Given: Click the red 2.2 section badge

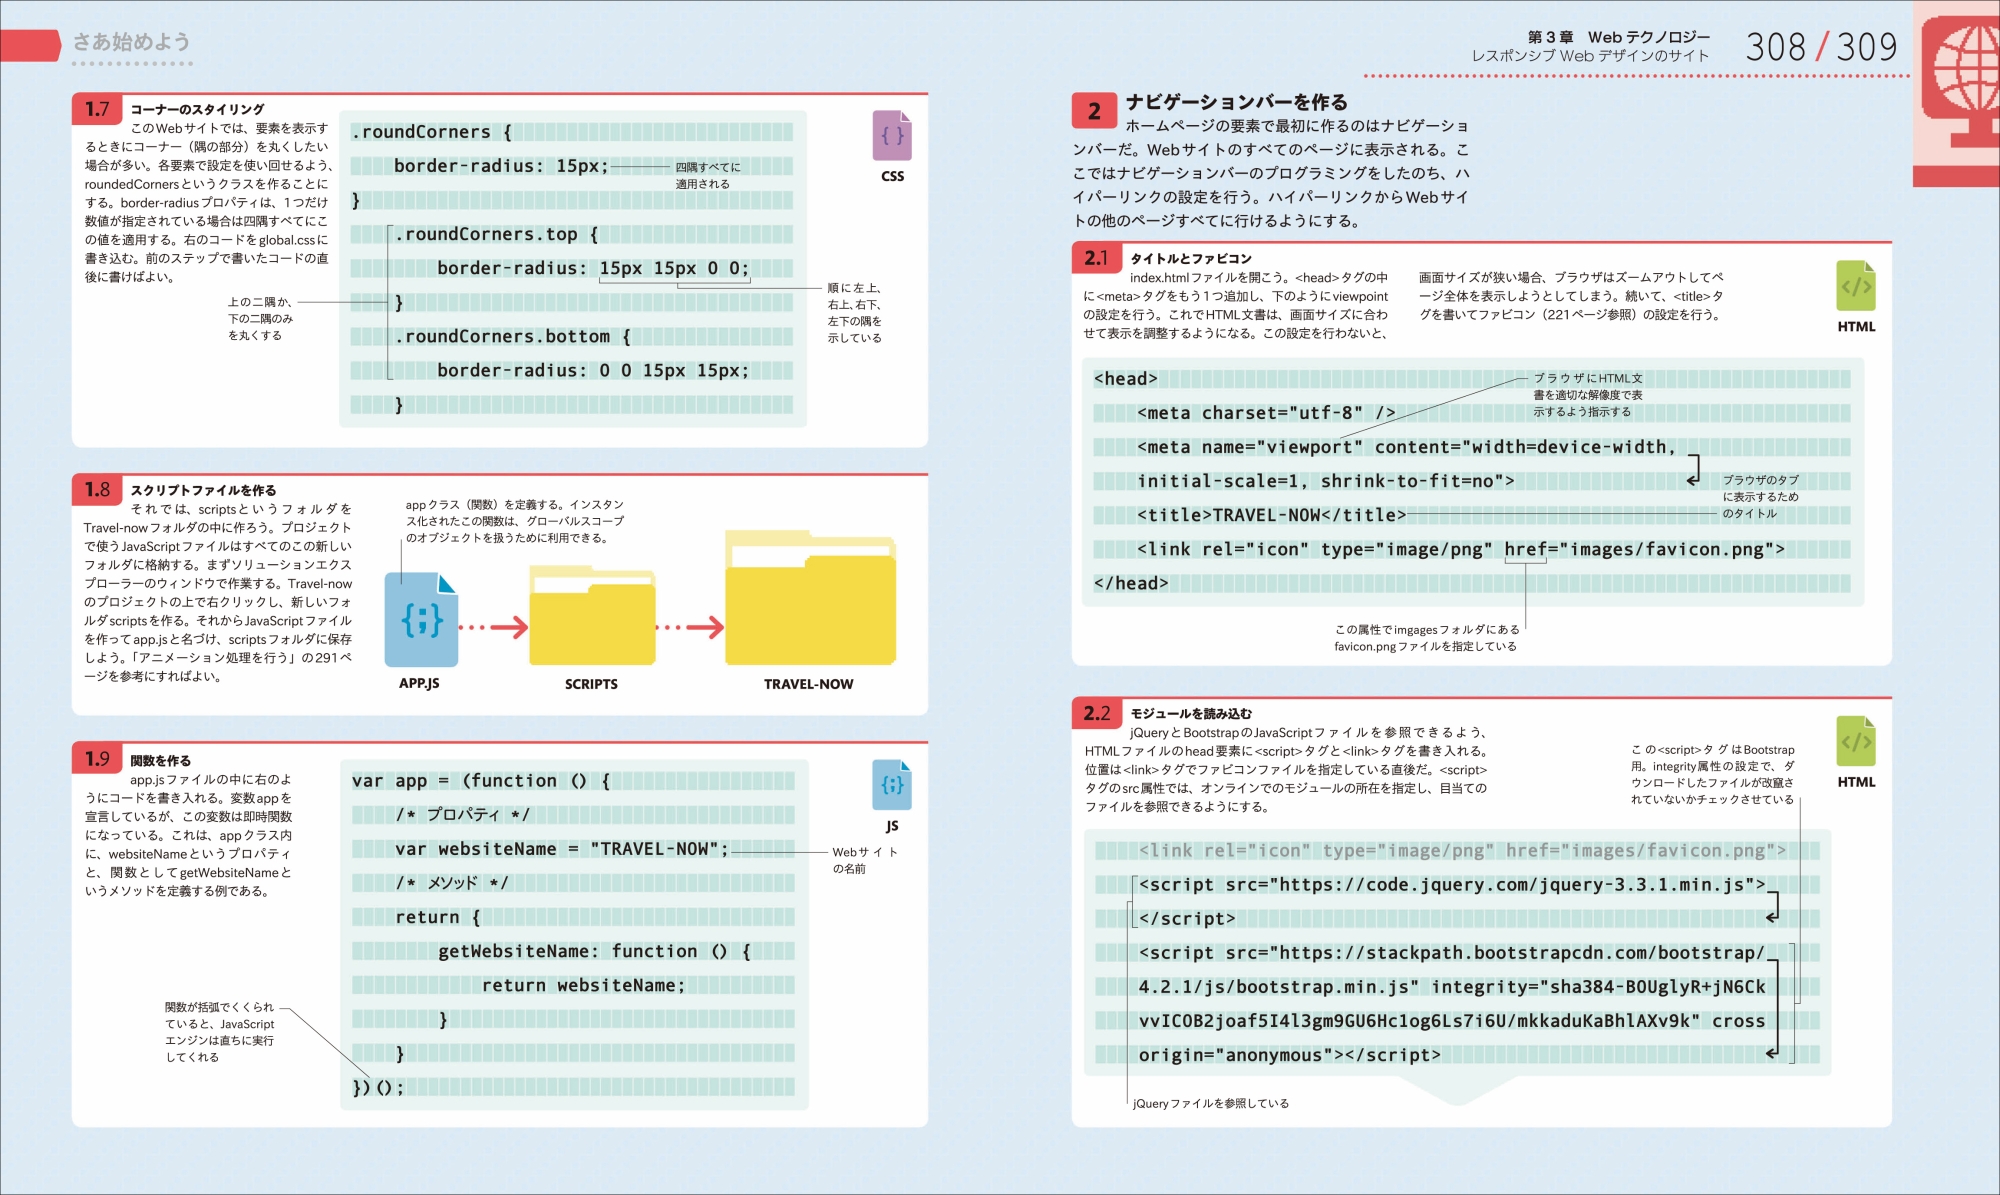Looking at the screenshot, I should [1097, 713].
